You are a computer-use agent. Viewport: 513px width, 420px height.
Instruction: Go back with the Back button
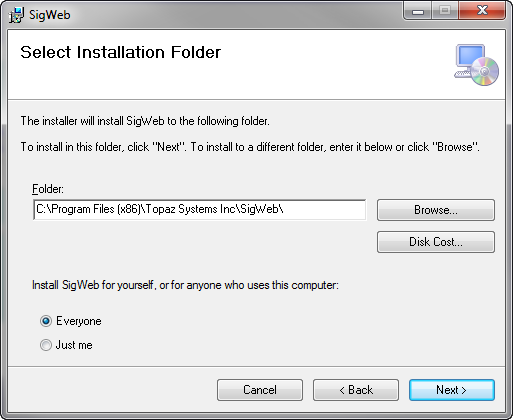[x=356, y=390]
